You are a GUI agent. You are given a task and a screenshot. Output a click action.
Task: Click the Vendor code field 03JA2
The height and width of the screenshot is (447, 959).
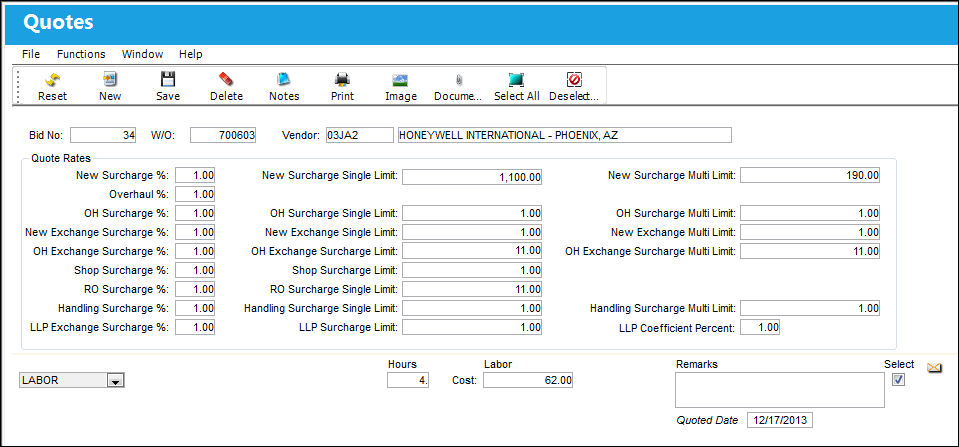tap(359, 135)
